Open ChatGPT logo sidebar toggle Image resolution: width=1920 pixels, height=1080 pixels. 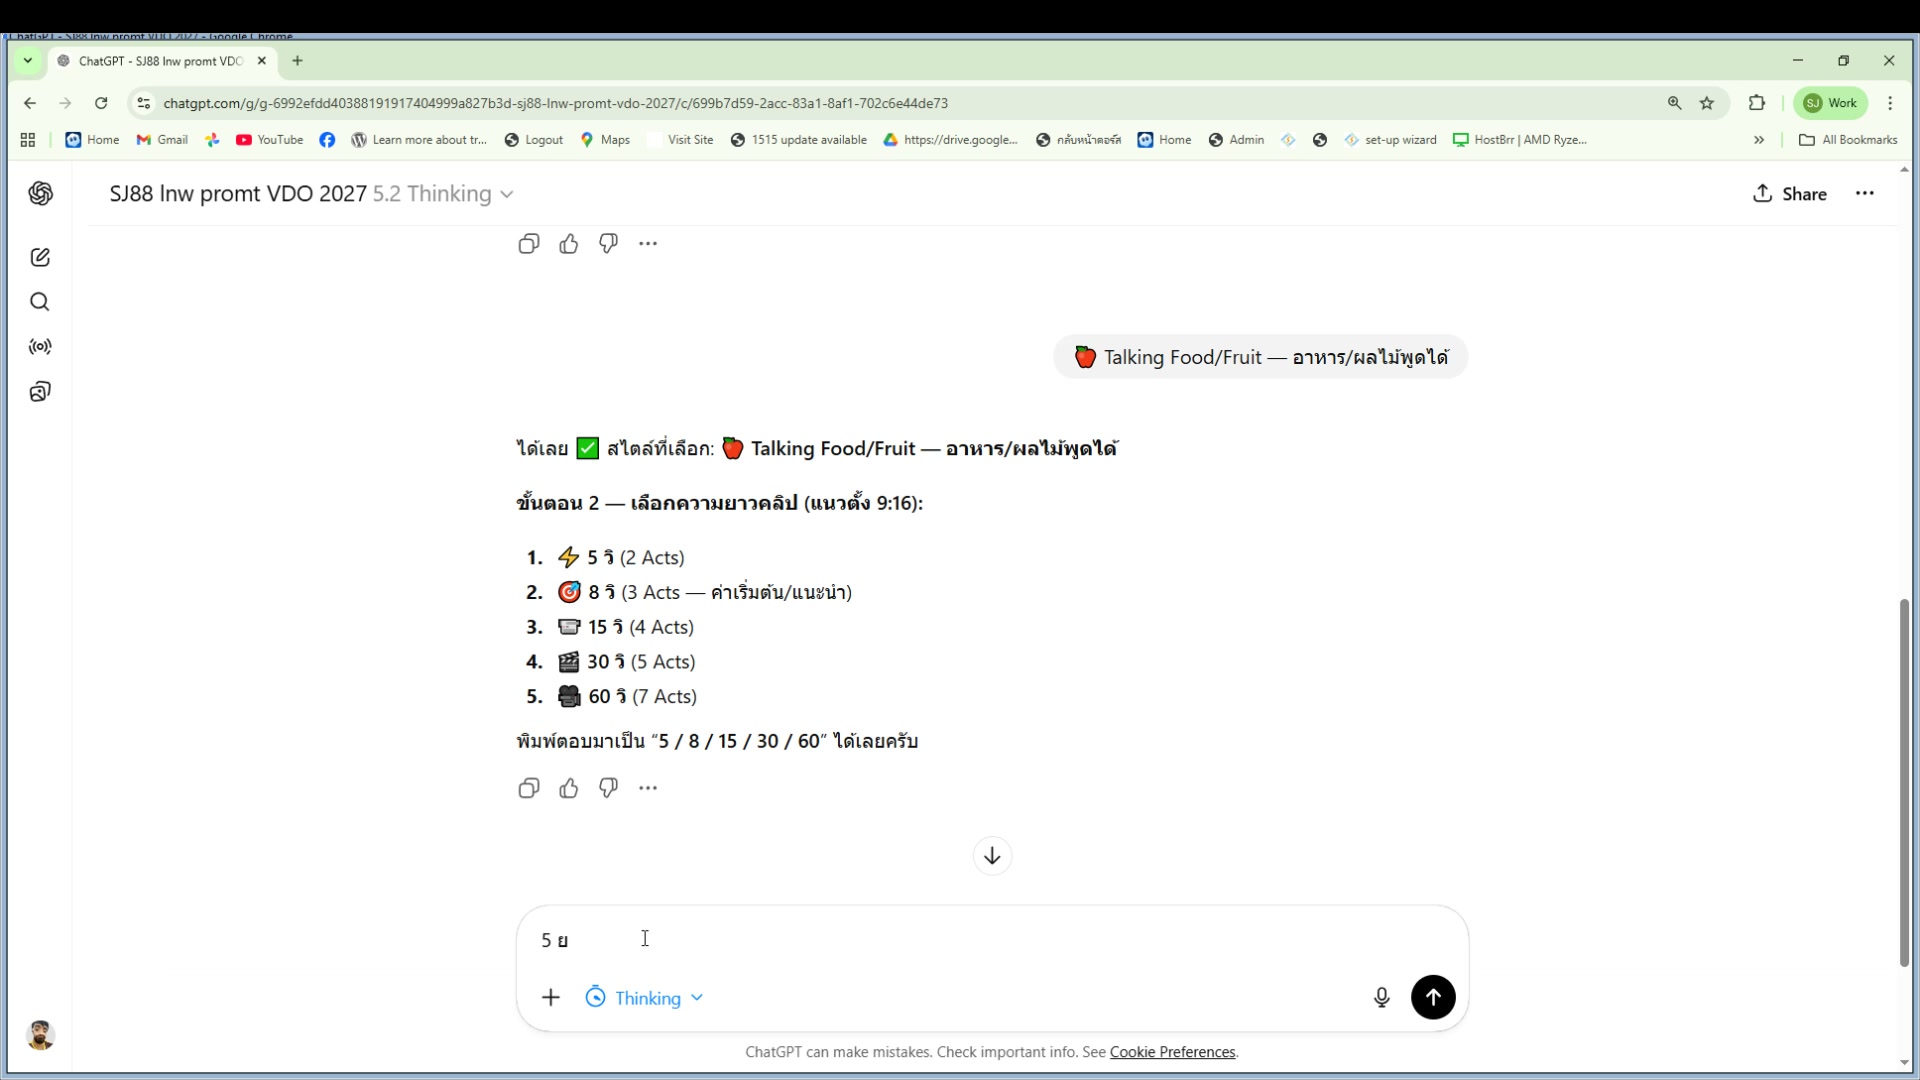pos(40,194)
